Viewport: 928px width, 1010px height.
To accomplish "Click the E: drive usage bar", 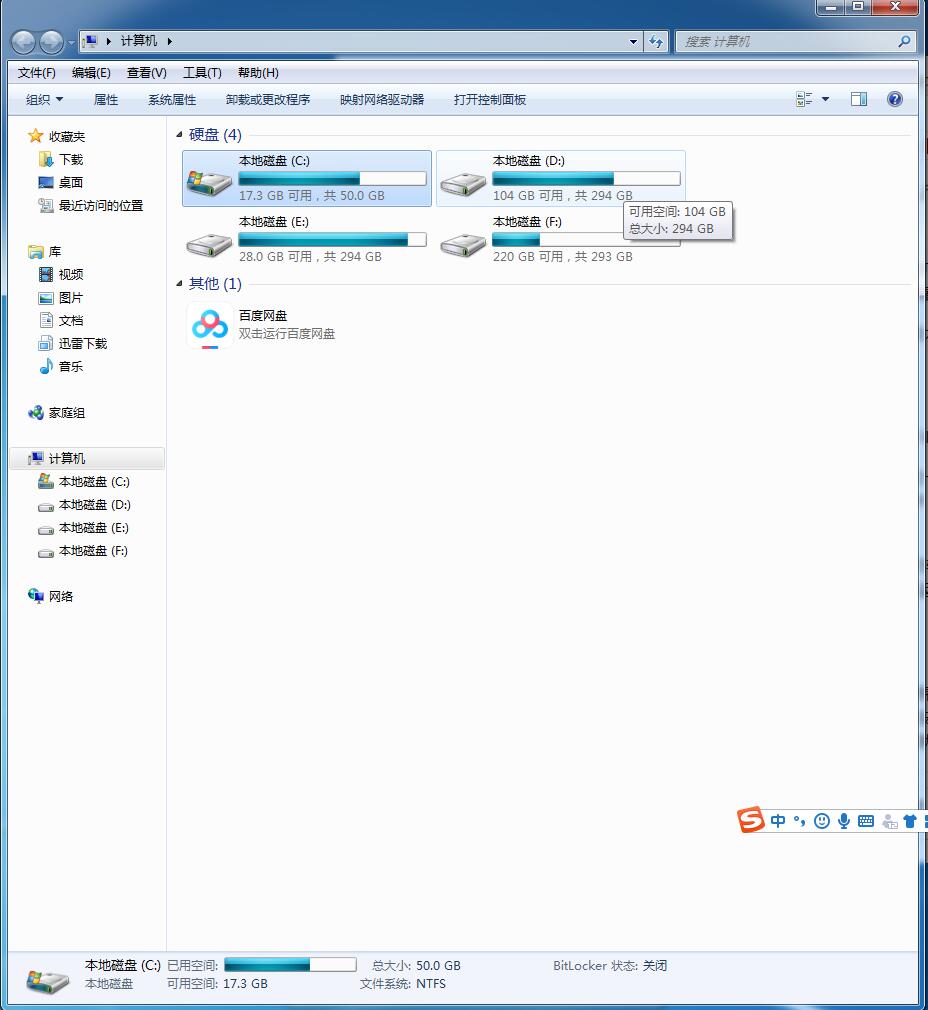I will coord(332,240).
